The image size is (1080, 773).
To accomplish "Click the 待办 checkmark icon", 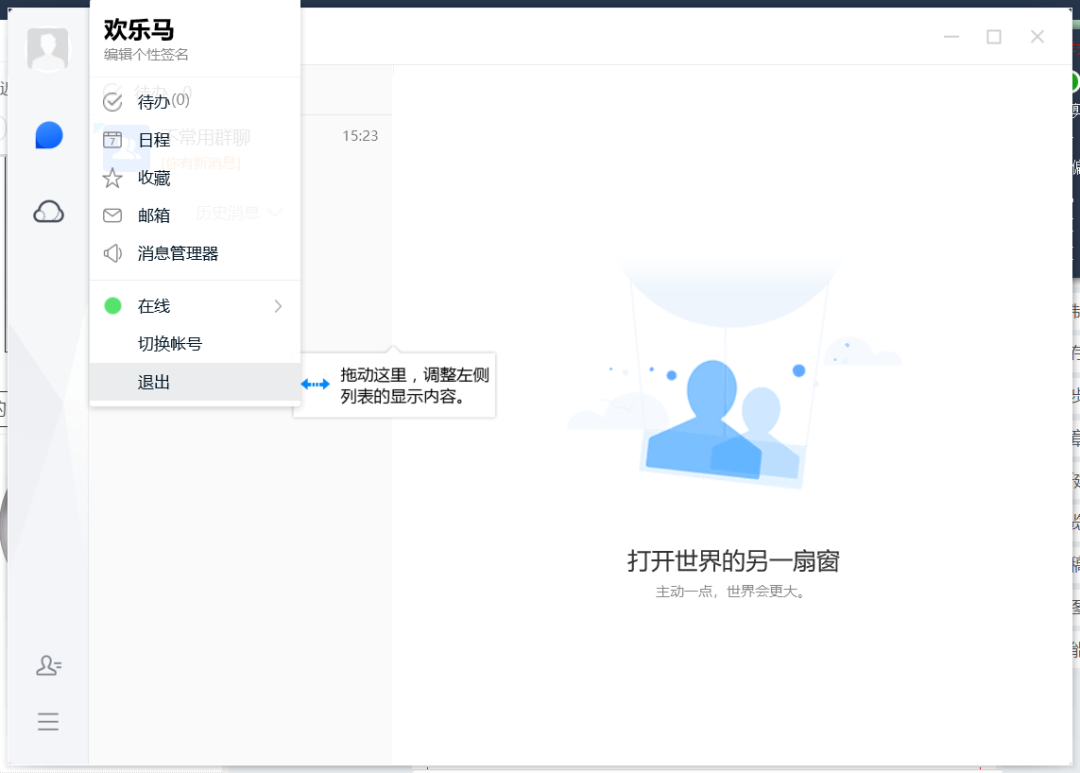I will pos(112,102).
